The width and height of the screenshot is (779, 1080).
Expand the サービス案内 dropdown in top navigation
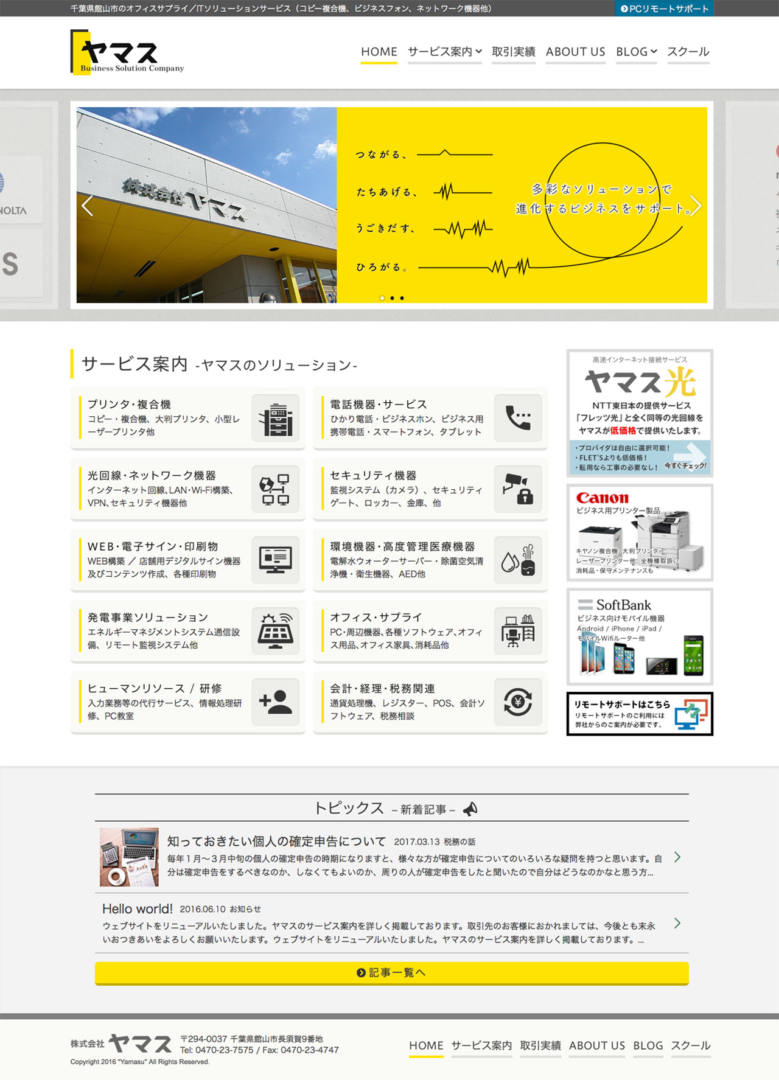(444, 52)
